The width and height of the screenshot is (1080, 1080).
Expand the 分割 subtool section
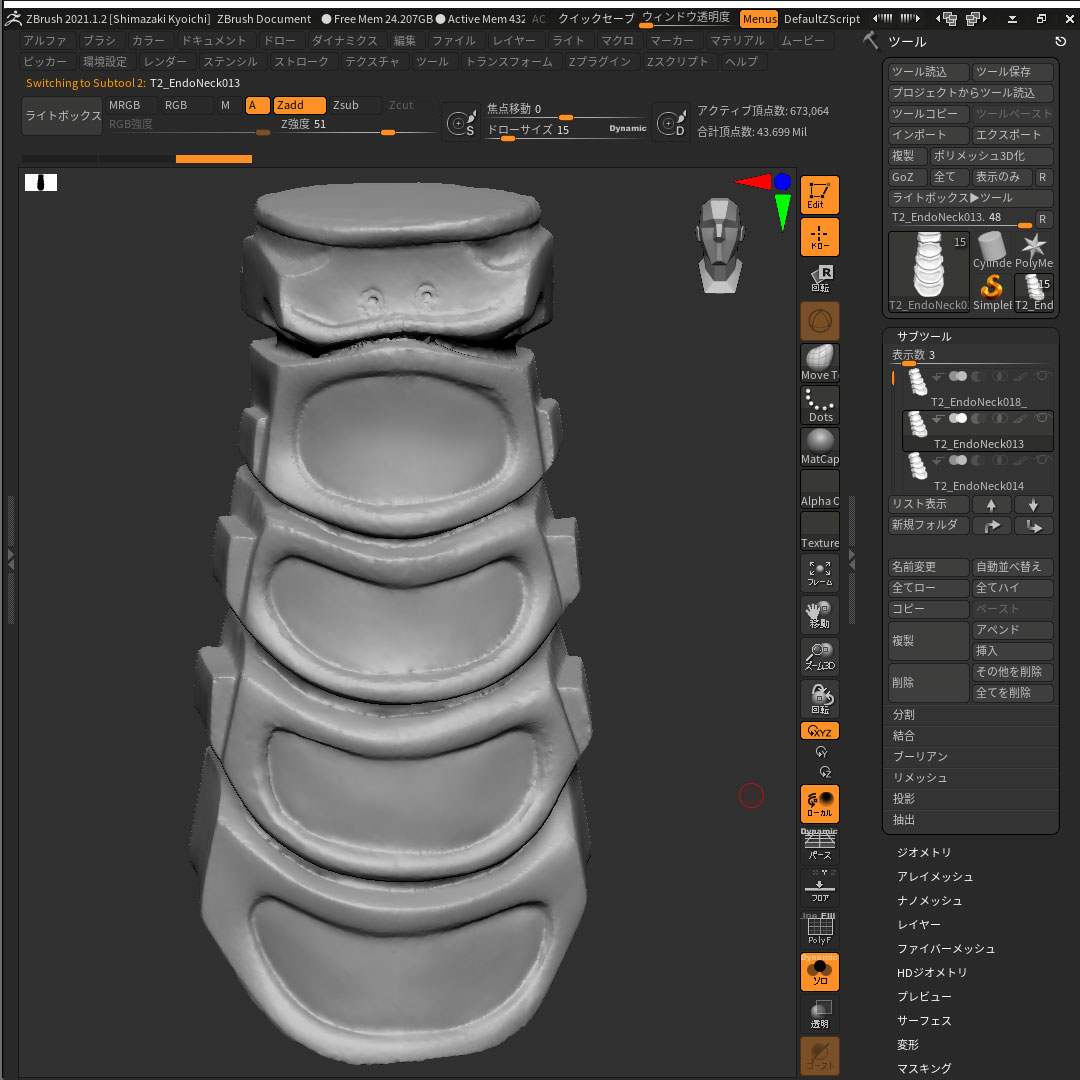(904, 715)
